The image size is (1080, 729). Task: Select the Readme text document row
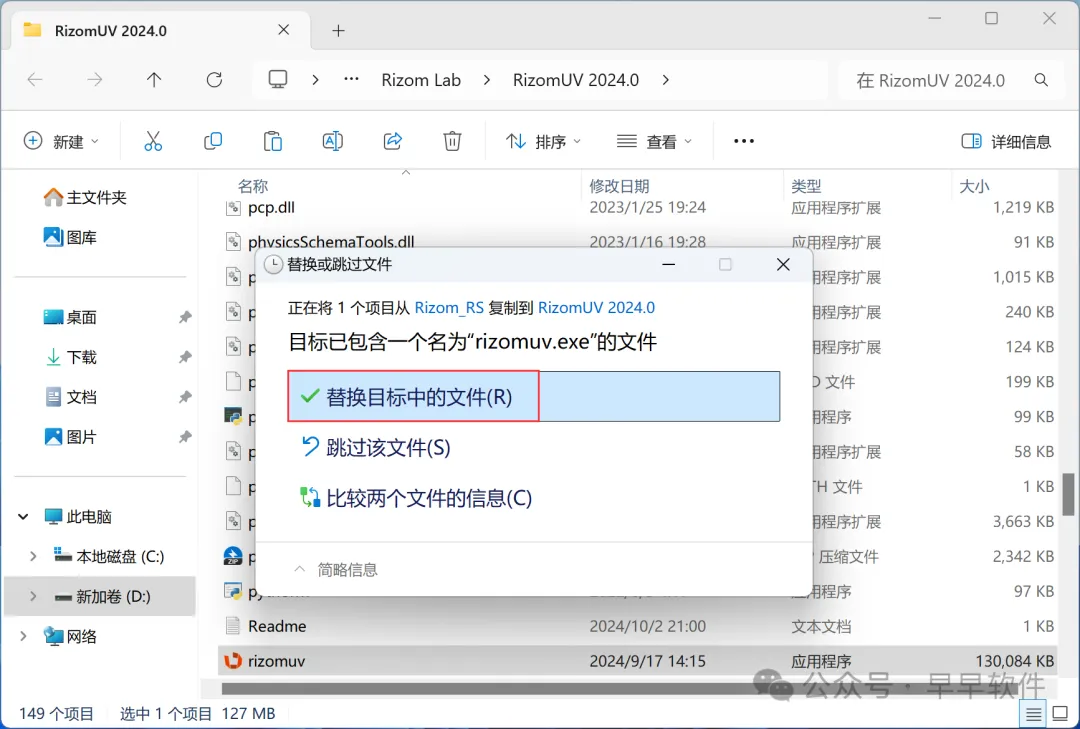[x=637, y=626]
